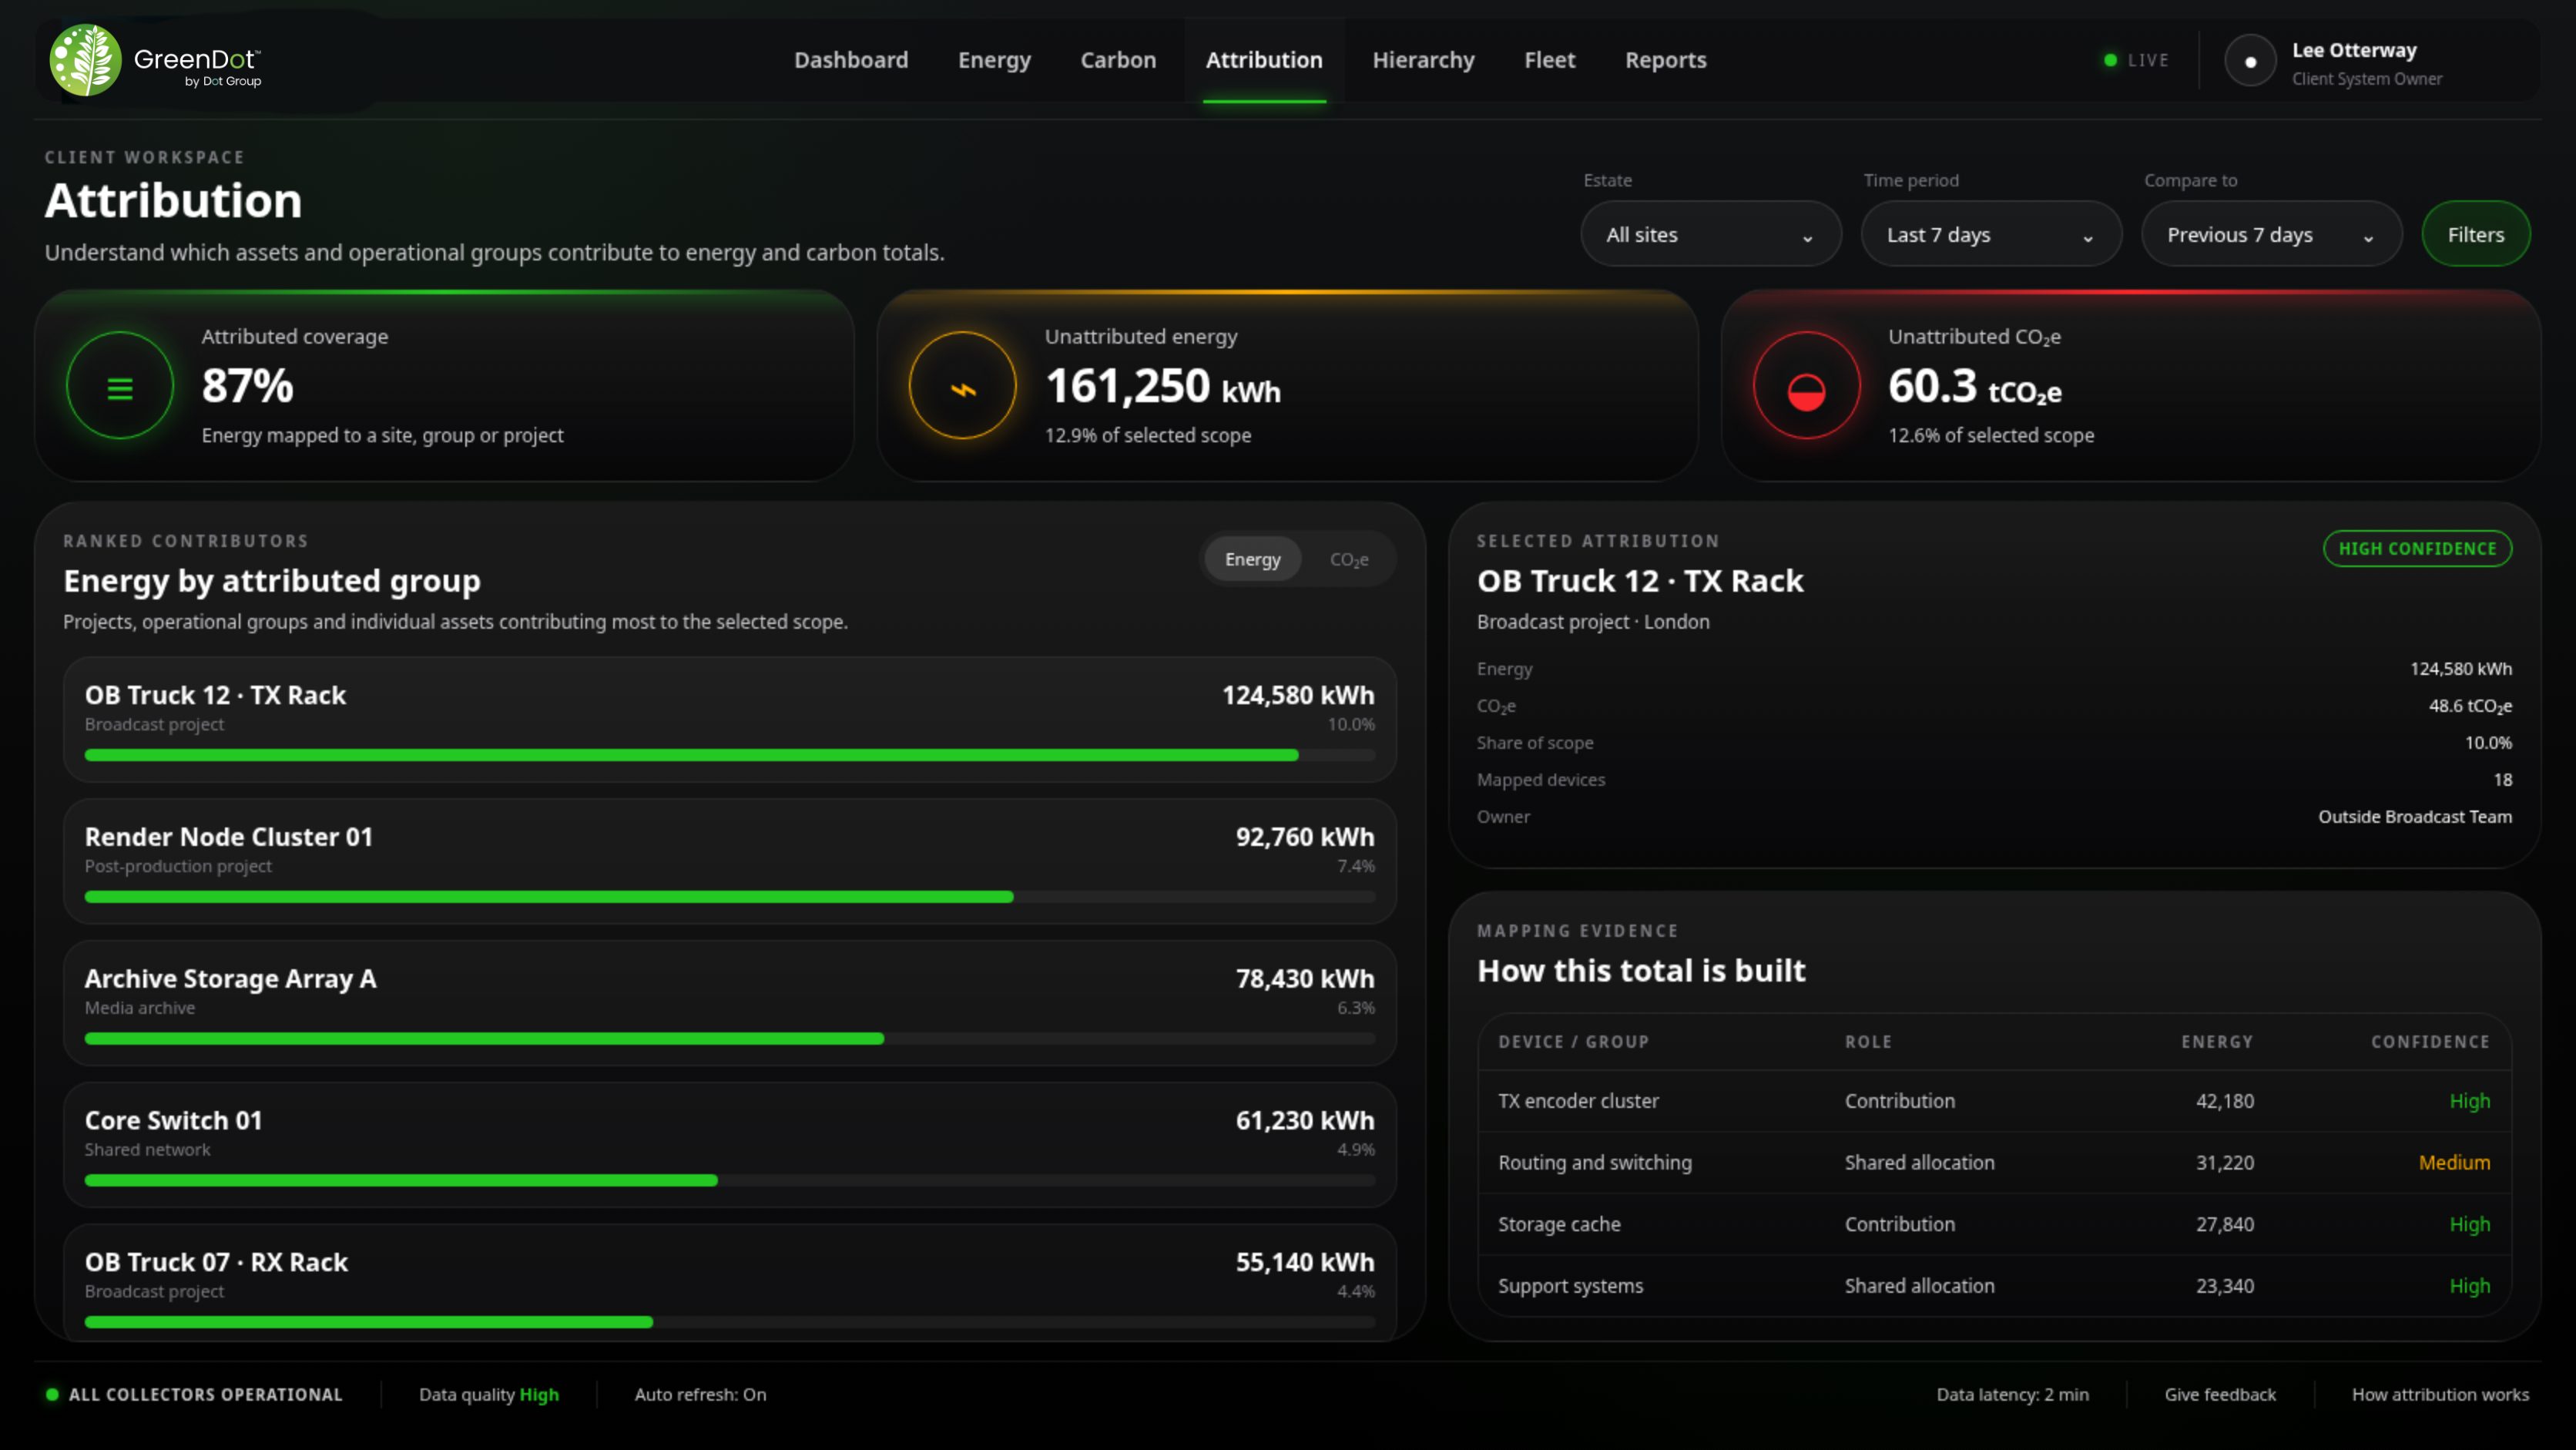Open the Previous 7 days compare dropdown
This screenshot has width=2576, height=1450.
click(x=2271, y=234)
